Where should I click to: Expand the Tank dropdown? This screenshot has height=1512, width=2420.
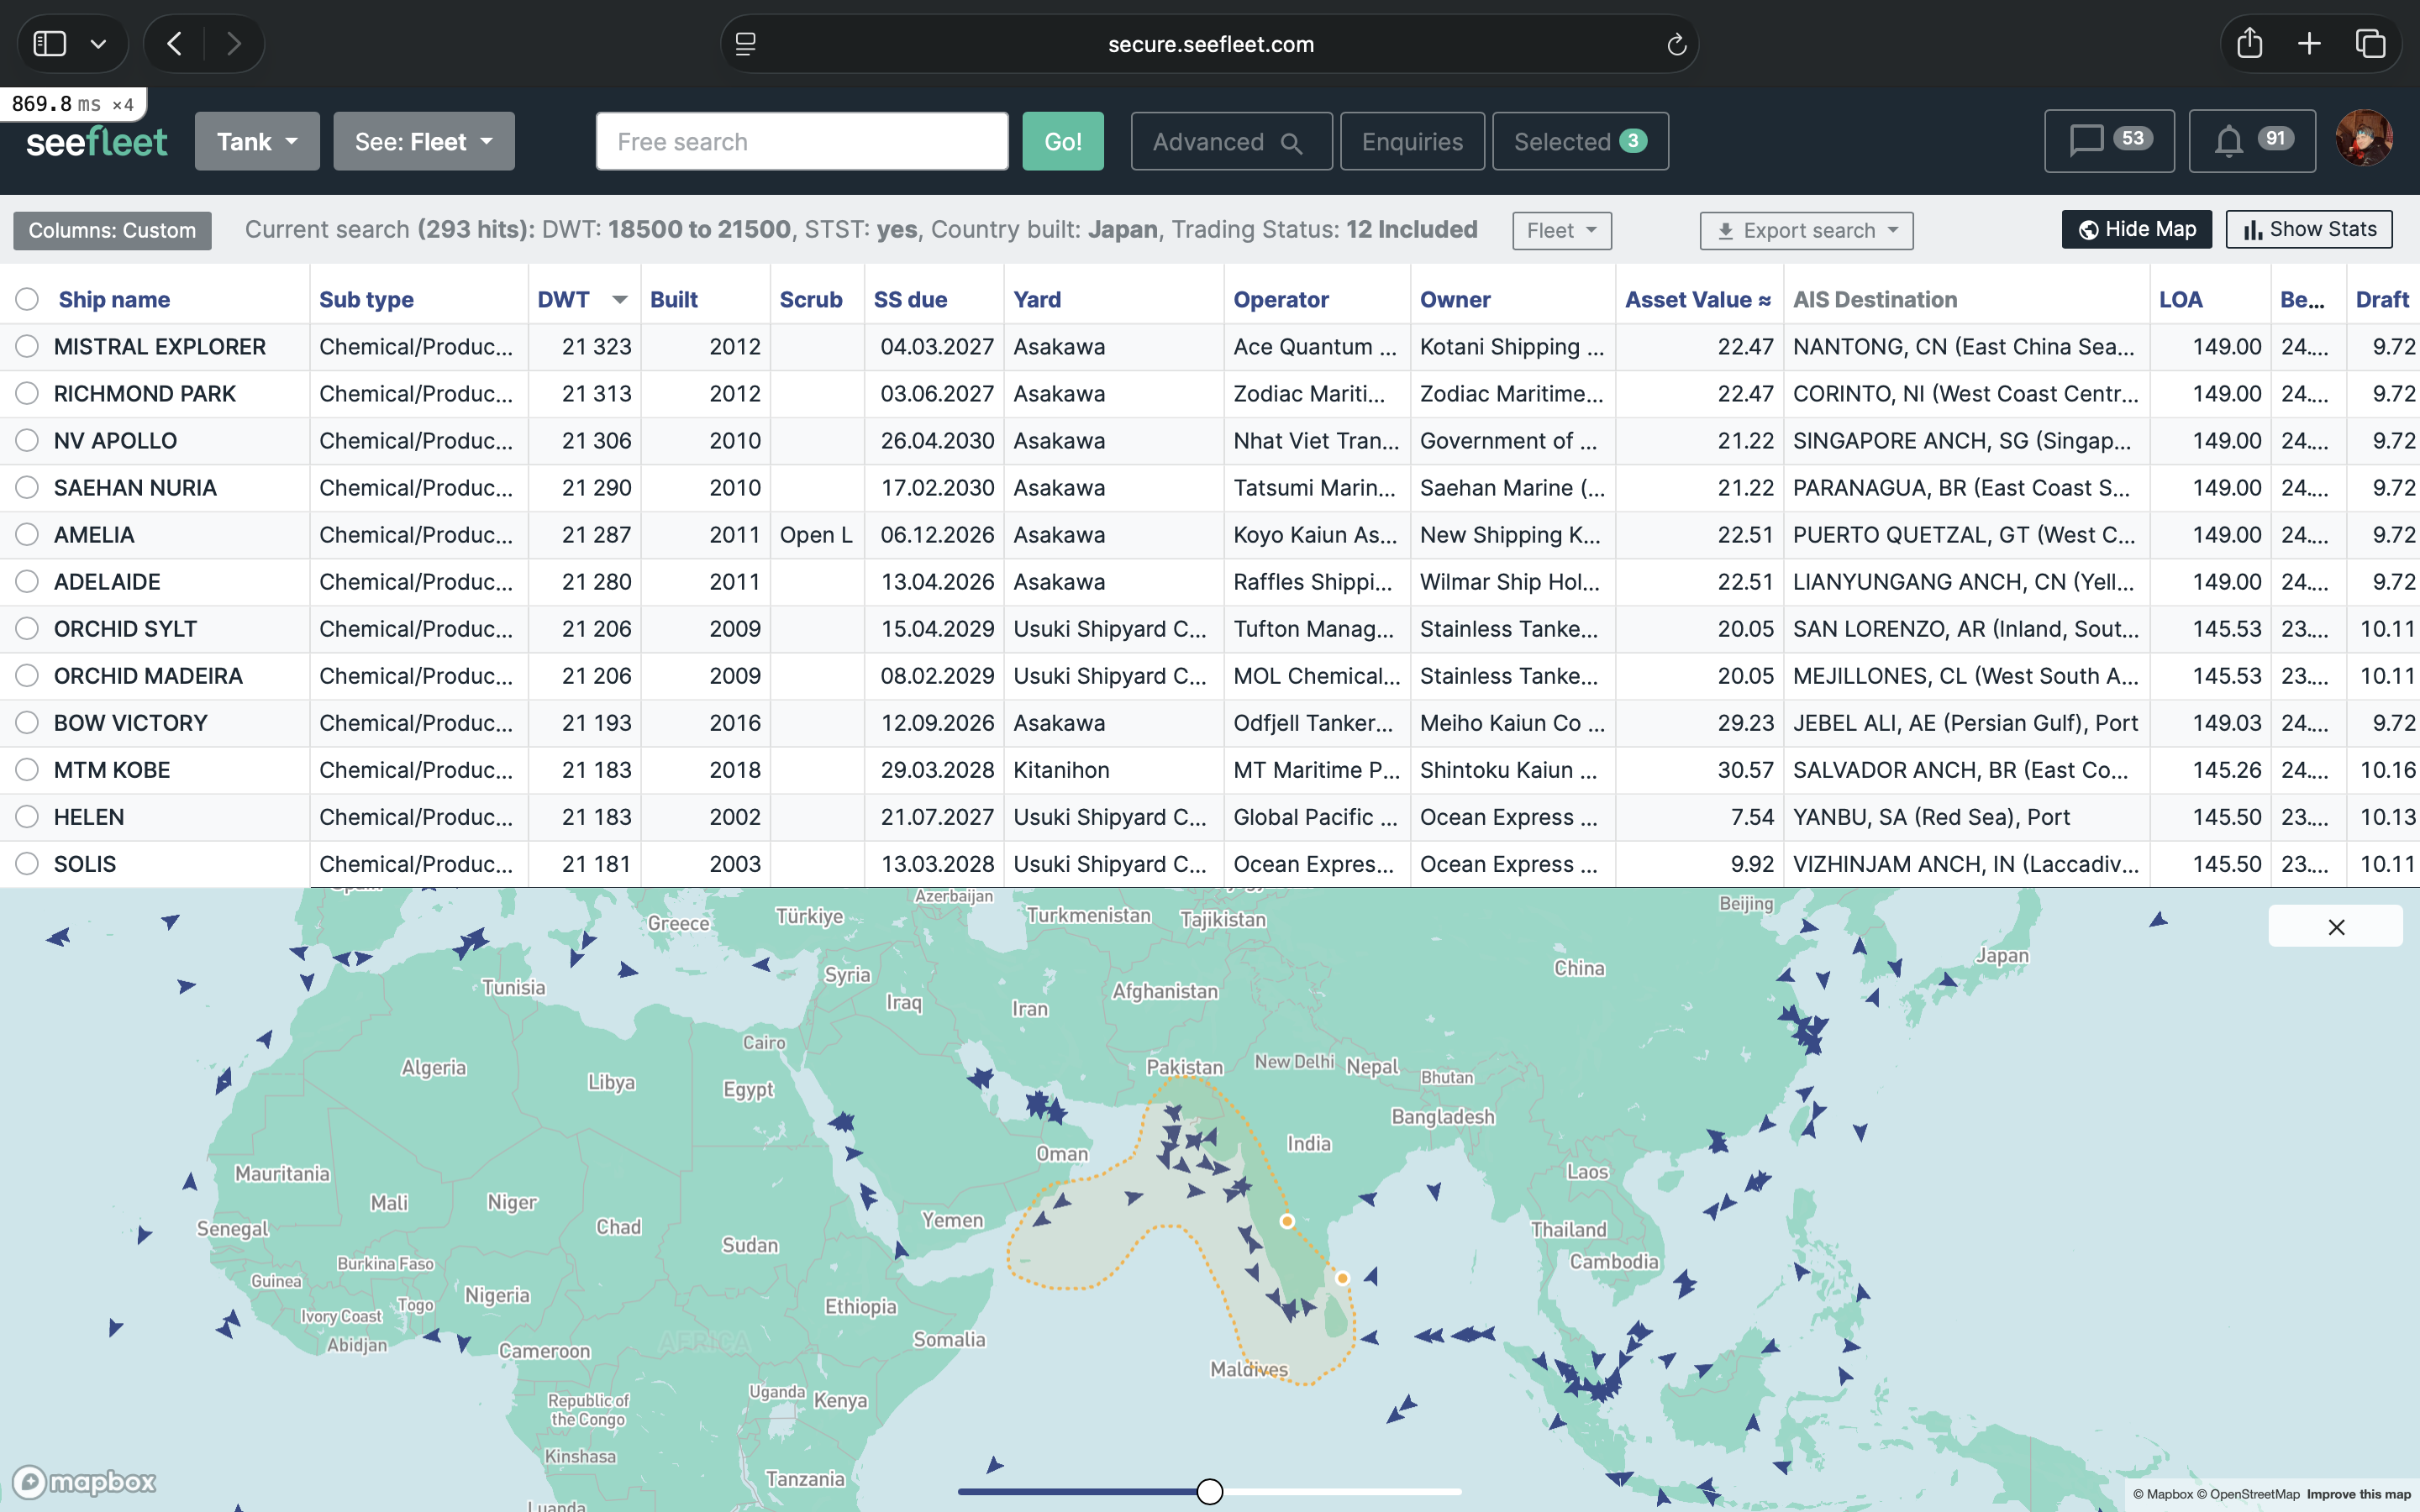(x=257, y=141)
